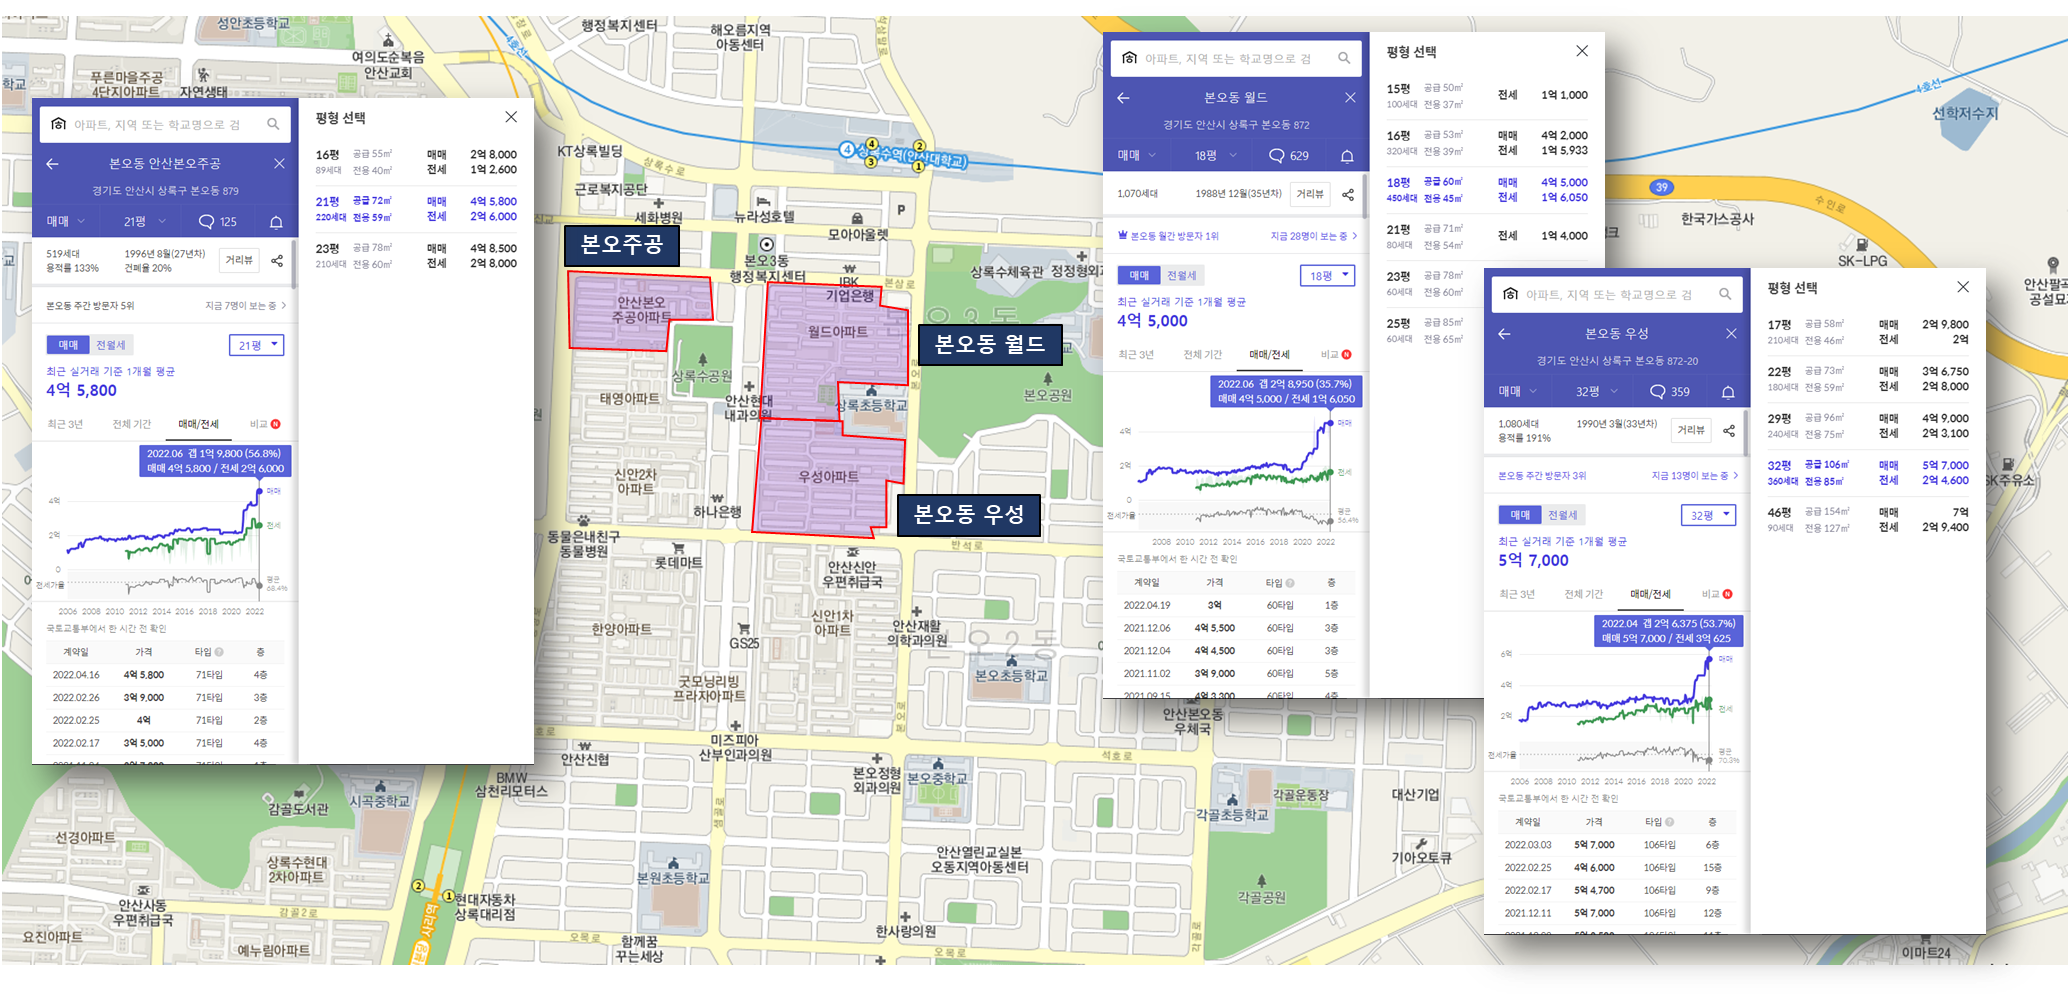Share 본오동 우성 listing via the share icon
The height and width of the screenshot is (1000, 2068).
(1729, 430)
